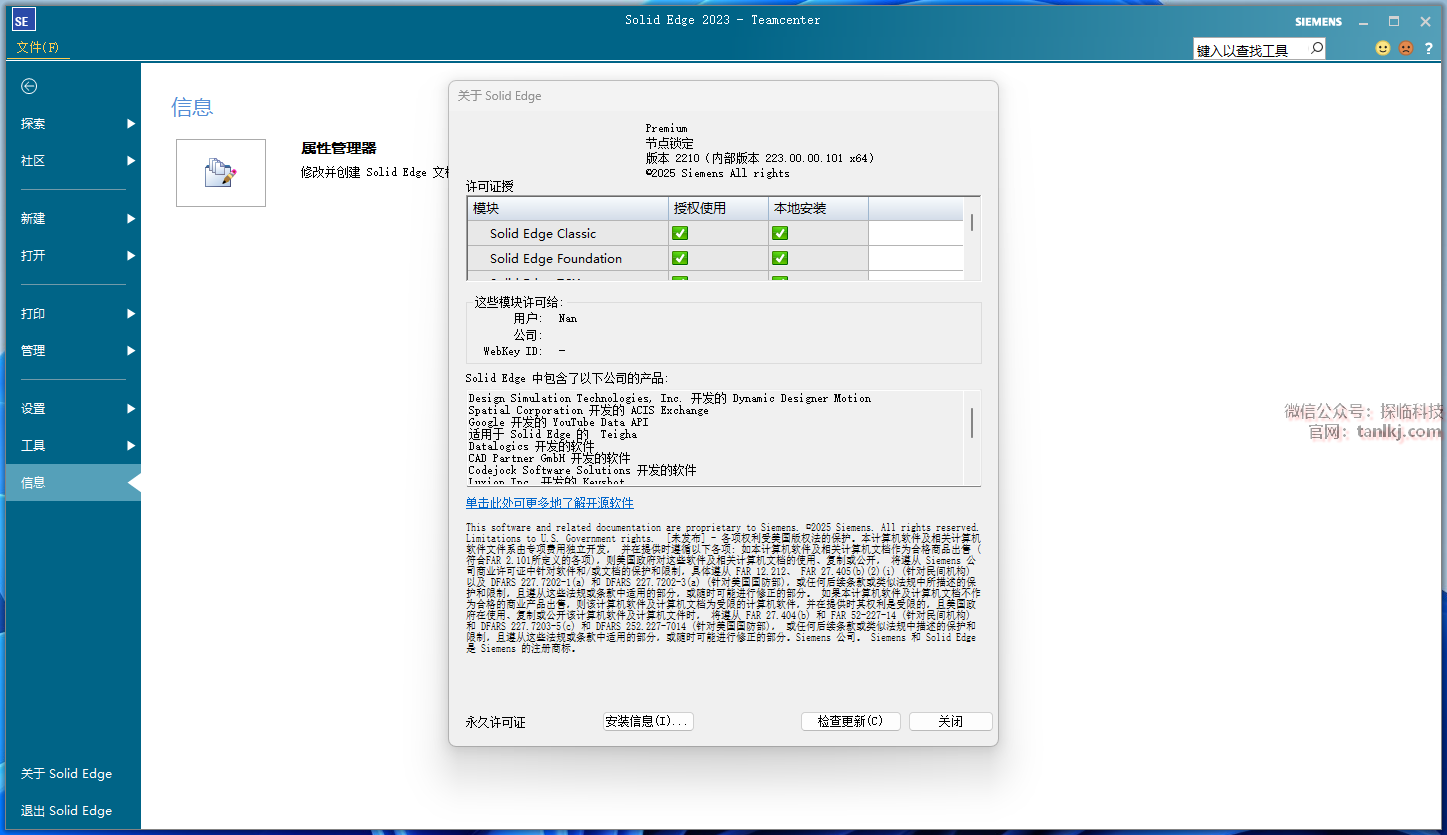
Task: Expand the 设置 submenu
Action: [131, 408]
